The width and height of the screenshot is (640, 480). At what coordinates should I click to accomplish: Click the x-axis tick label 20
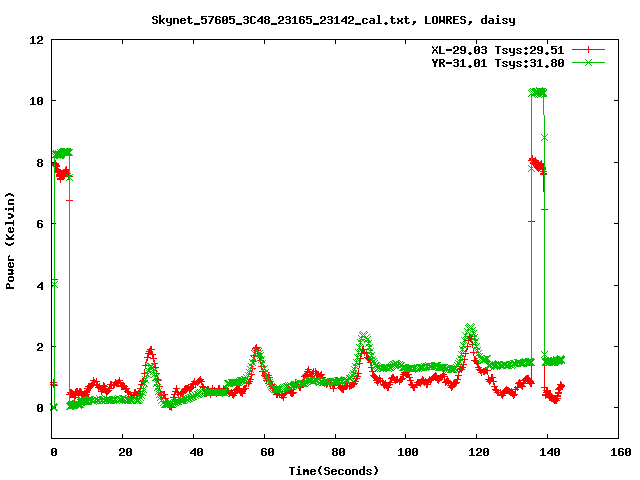pos(125,452)
